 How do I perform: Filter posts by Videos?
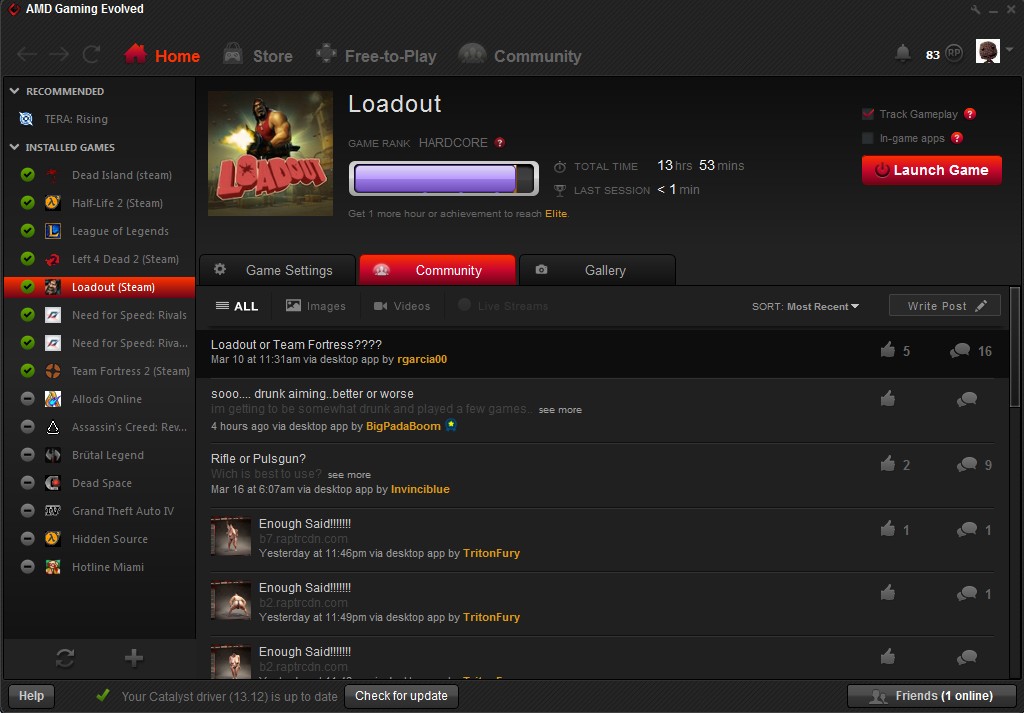pos(402,306)
